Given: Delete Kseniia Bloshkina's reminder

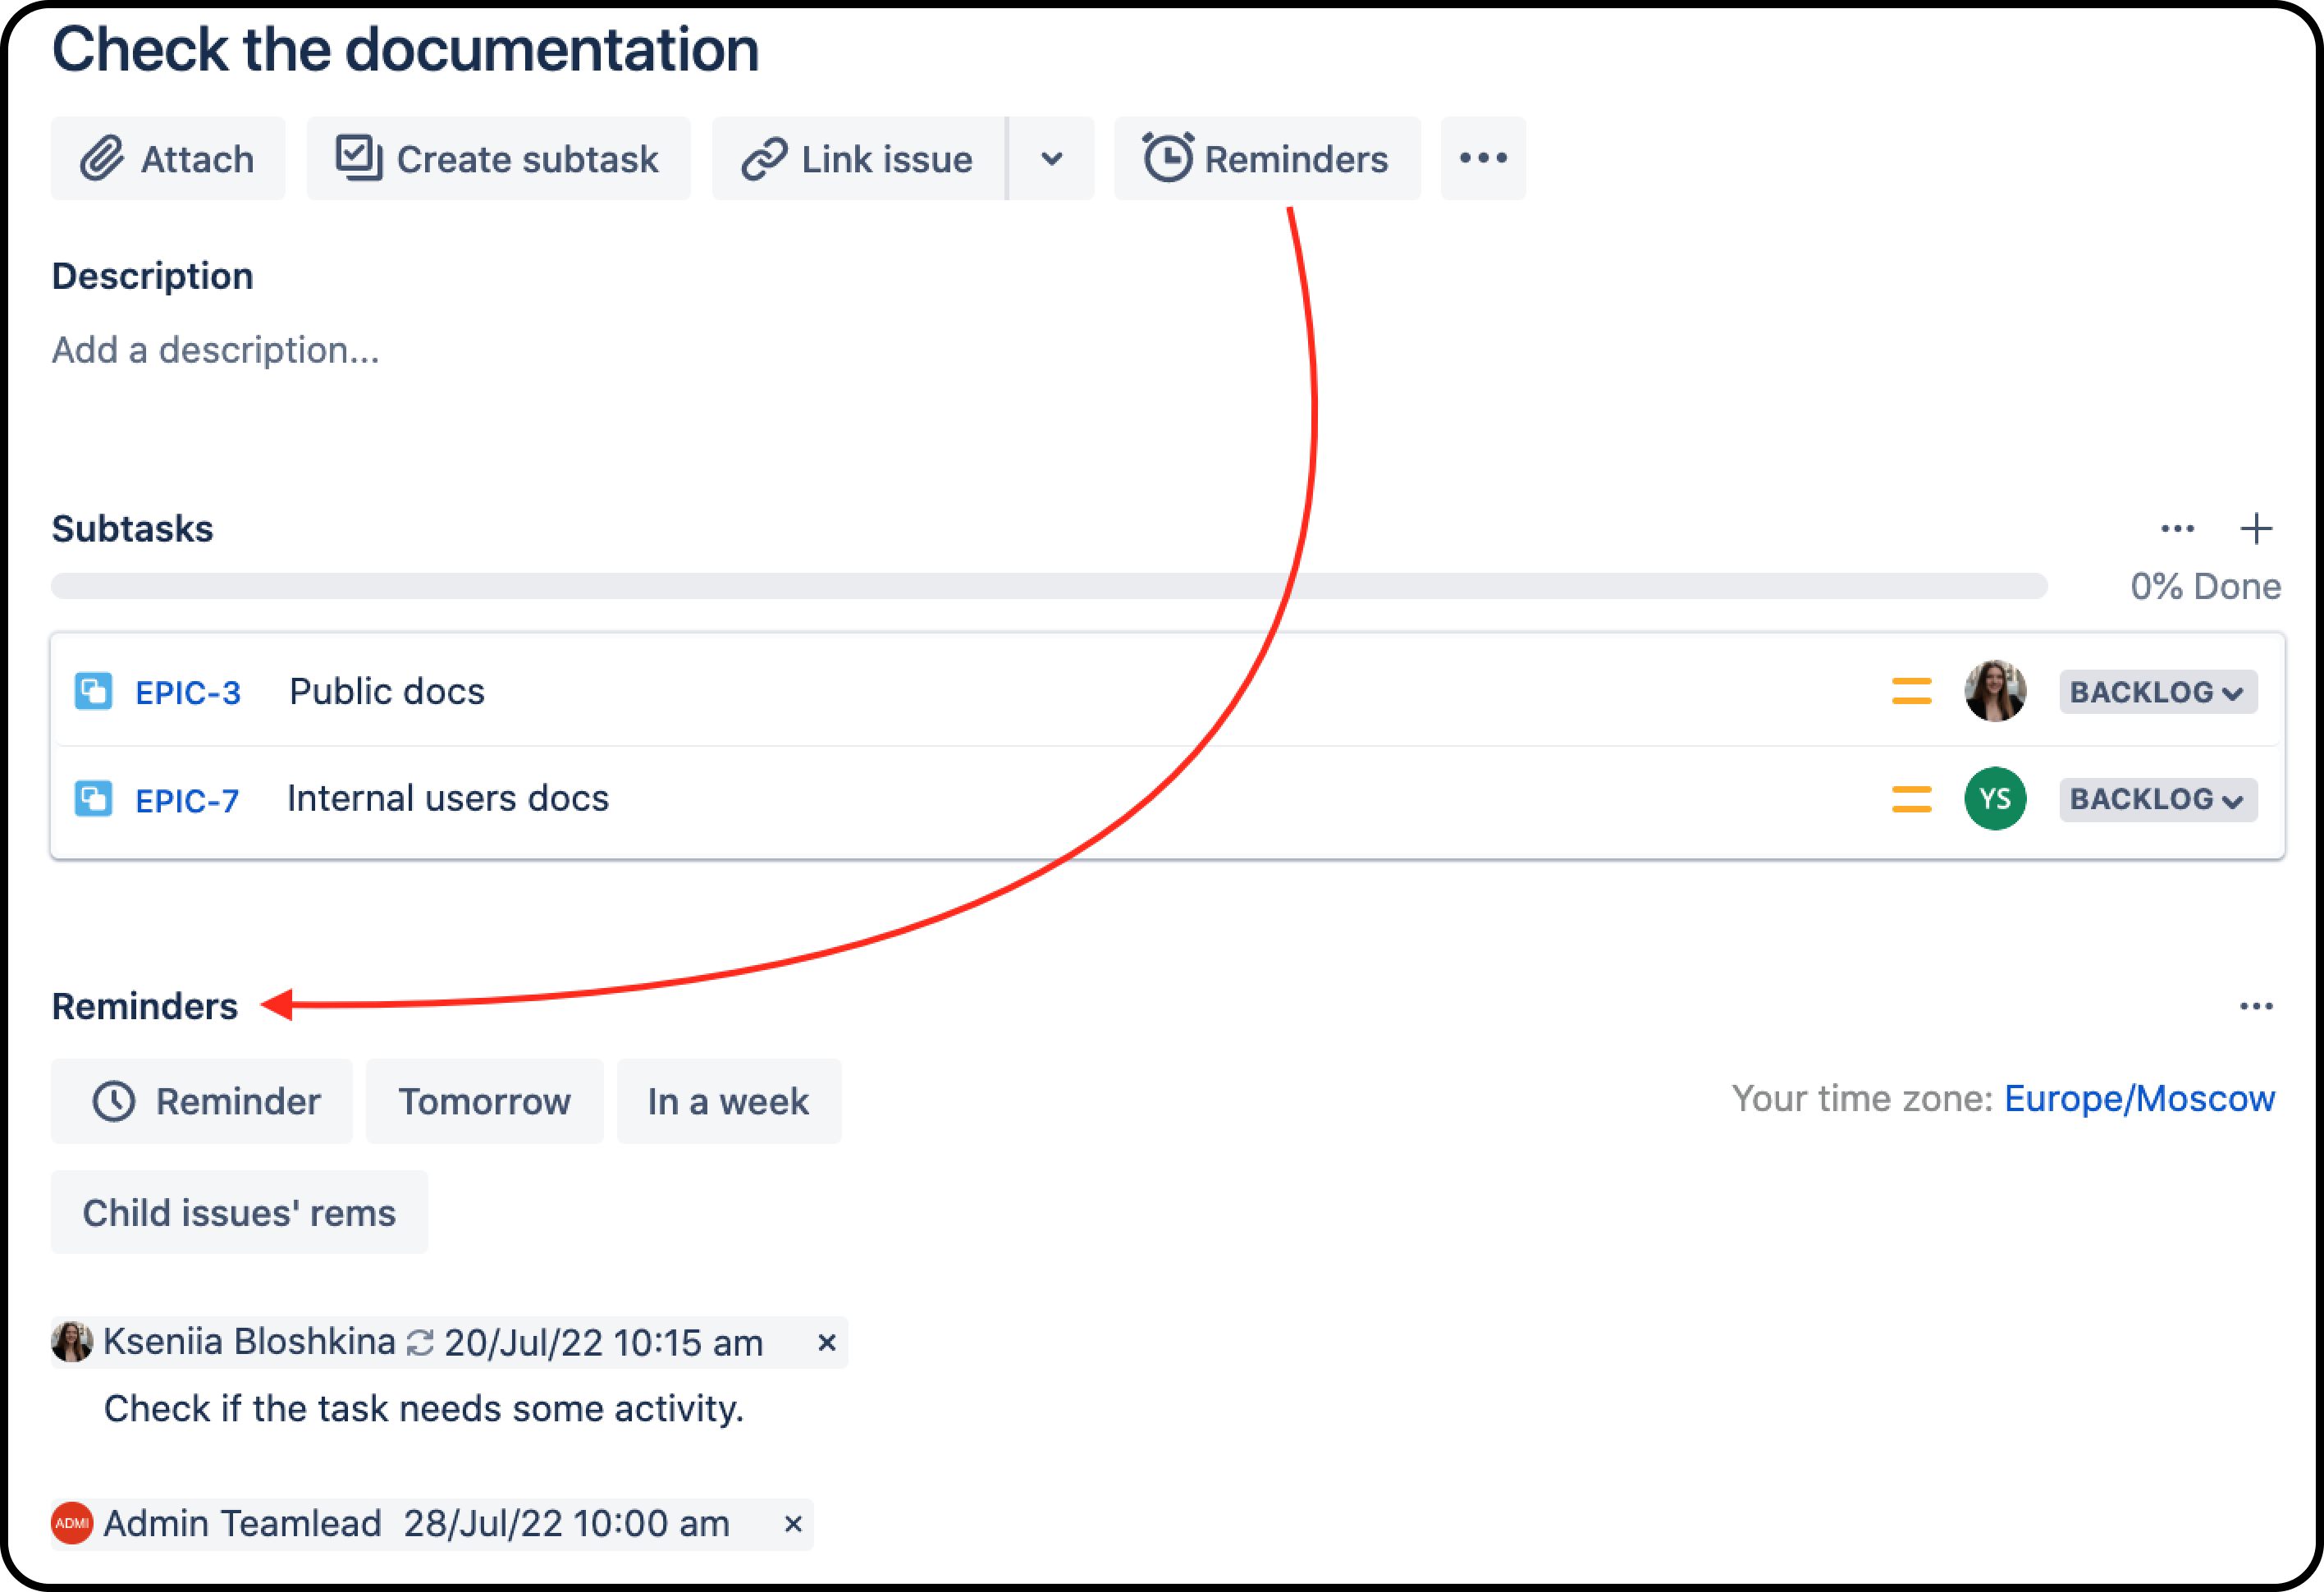Looking at the screenshot, I should pyautogui.click(x=826, y=1343).
